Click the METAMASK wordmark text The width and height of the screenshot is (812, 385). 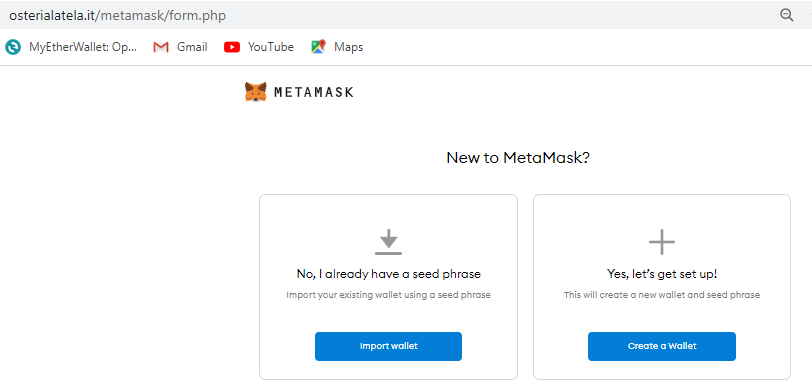[313, 93]
